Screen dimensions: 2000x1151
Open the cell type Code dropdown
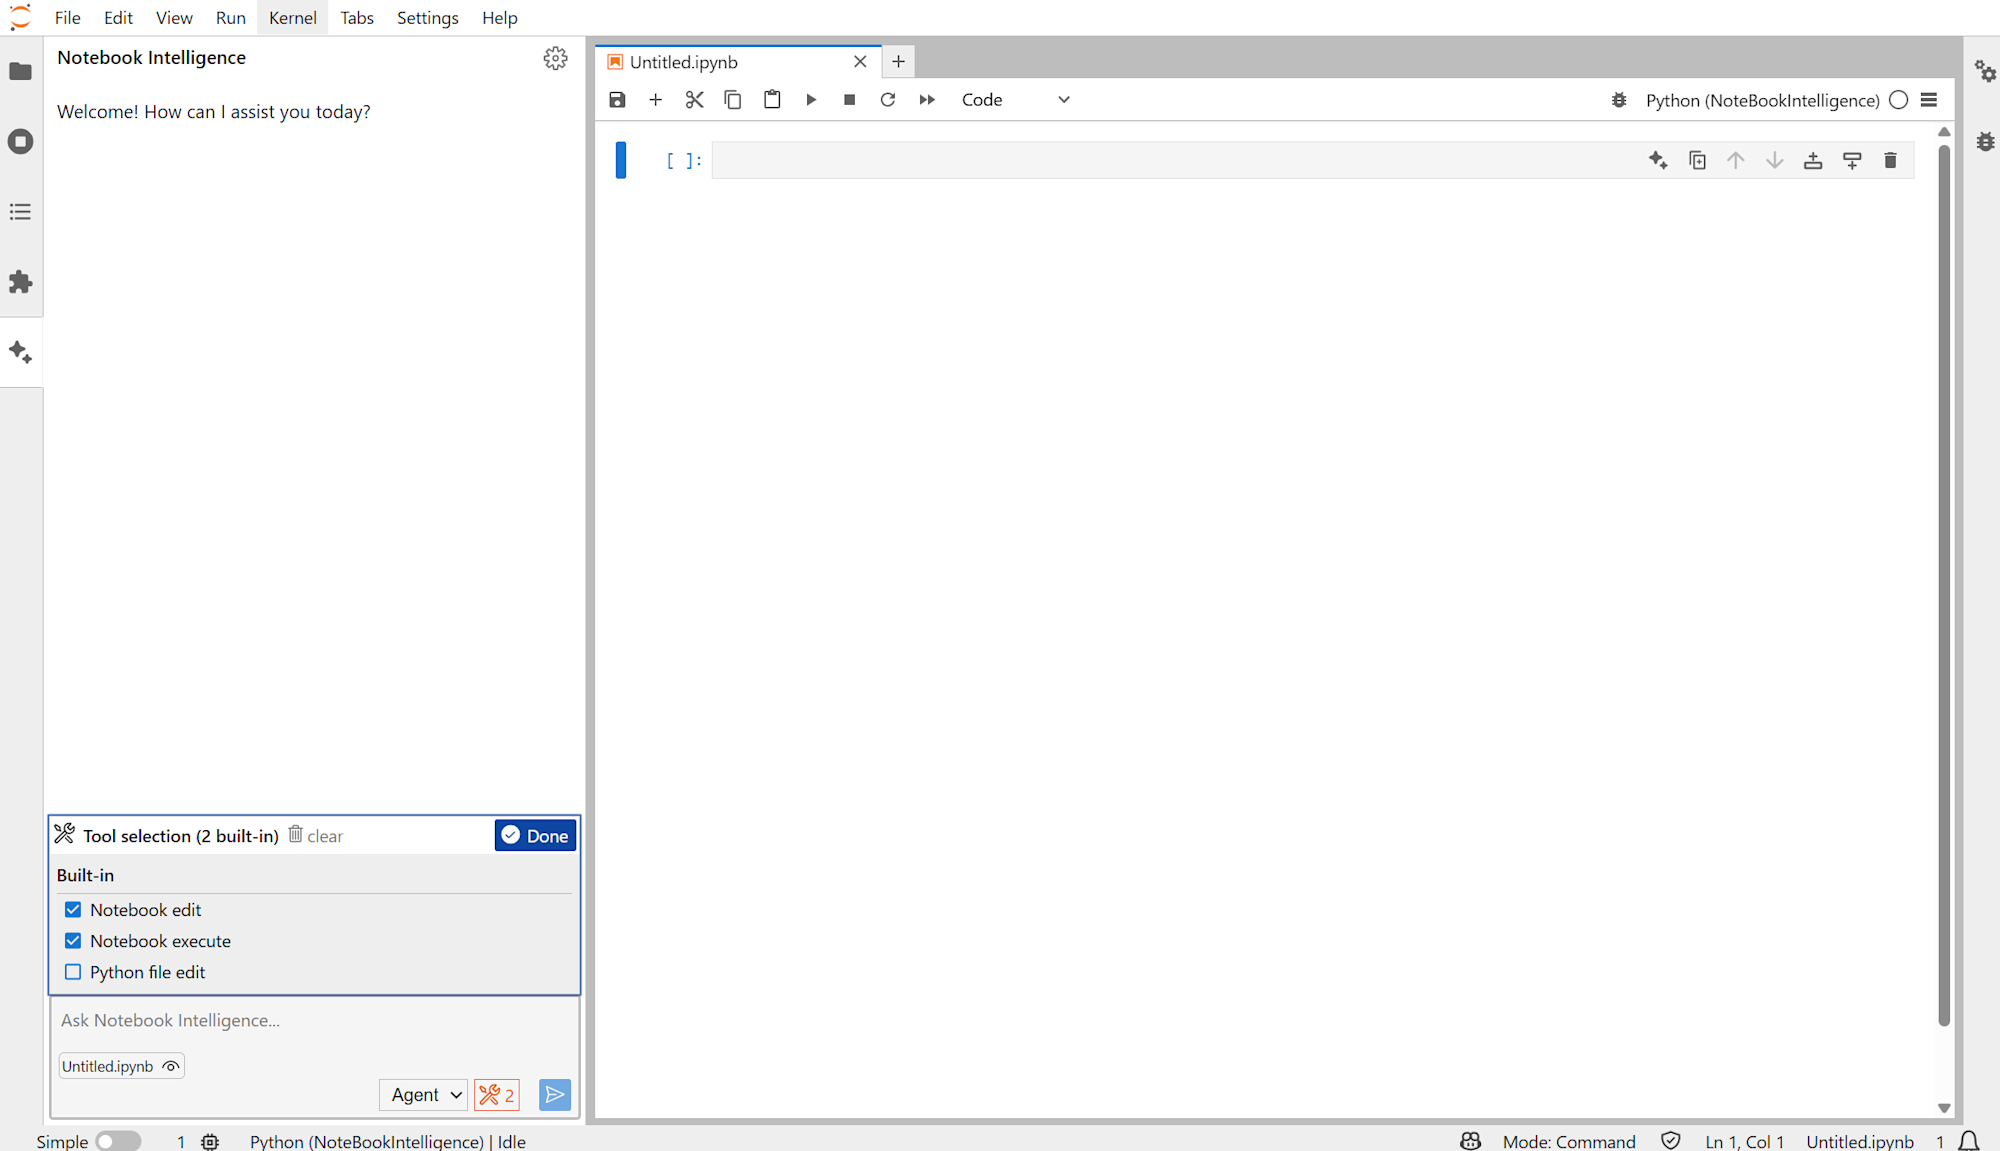pos(1015,100)
